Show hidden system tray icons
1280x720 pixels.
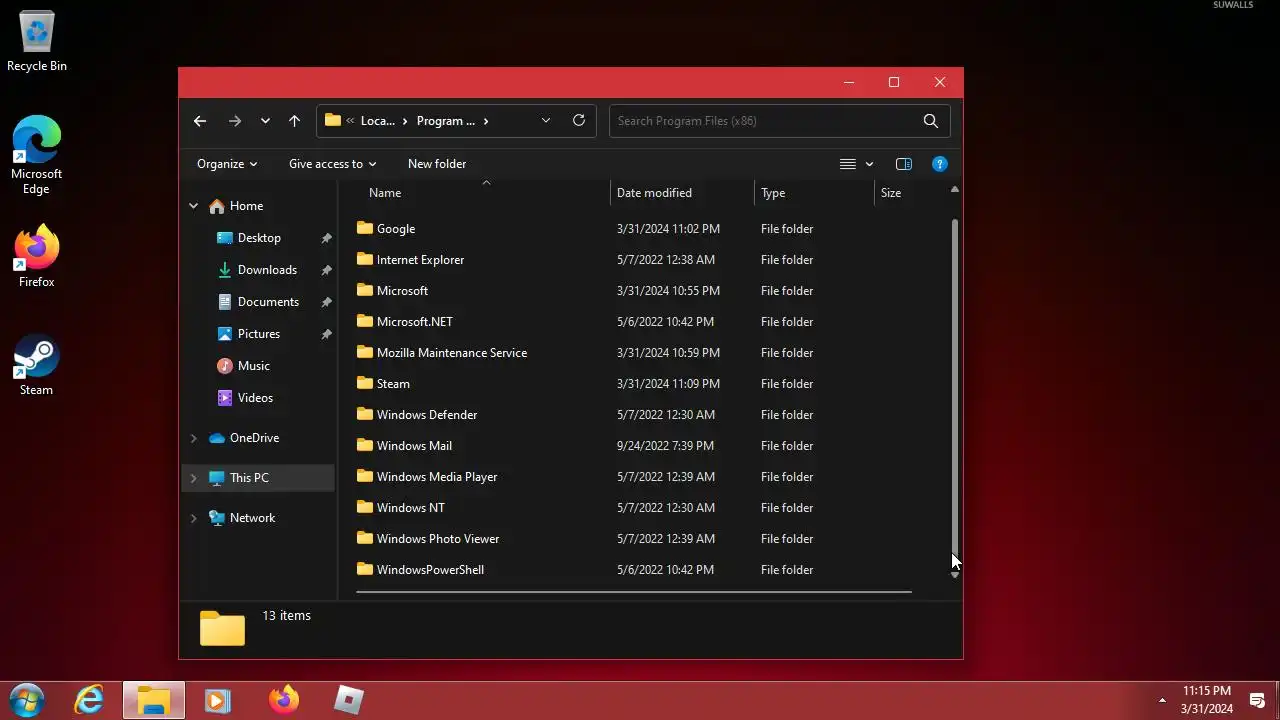pyautogui.click(x=1162, y=700)
